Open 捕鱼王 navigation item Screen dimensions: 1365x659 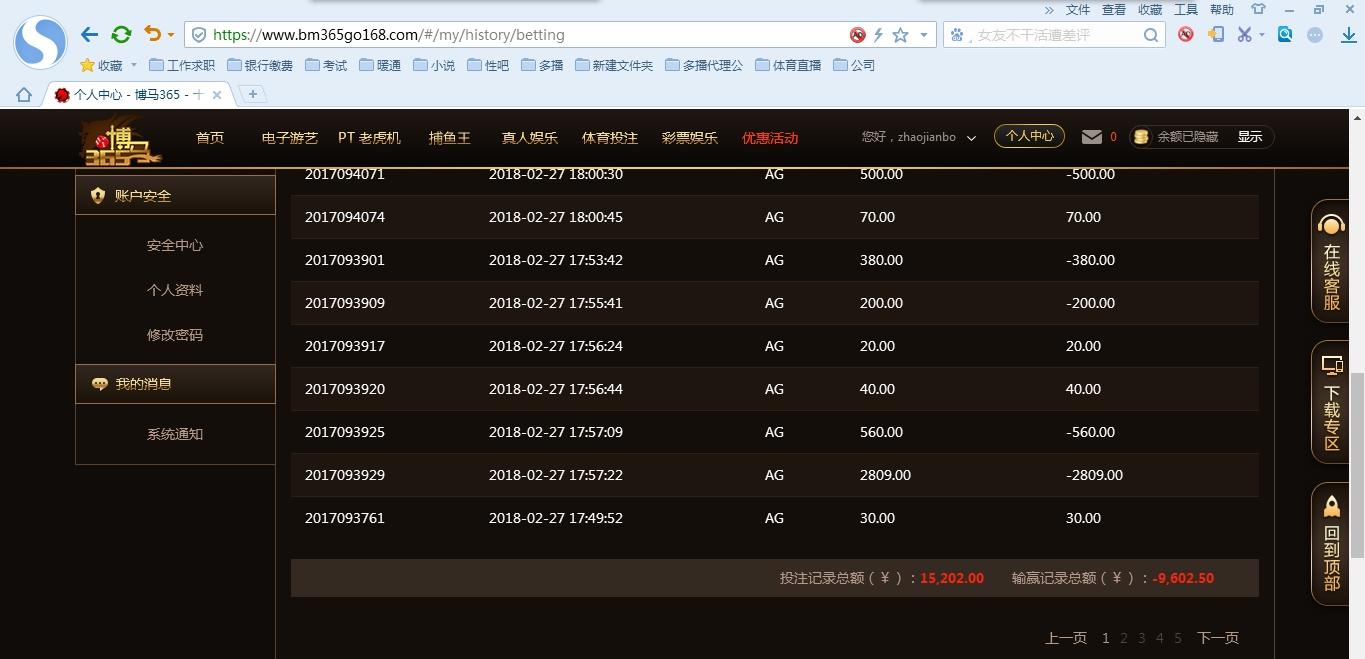(450, 138)
